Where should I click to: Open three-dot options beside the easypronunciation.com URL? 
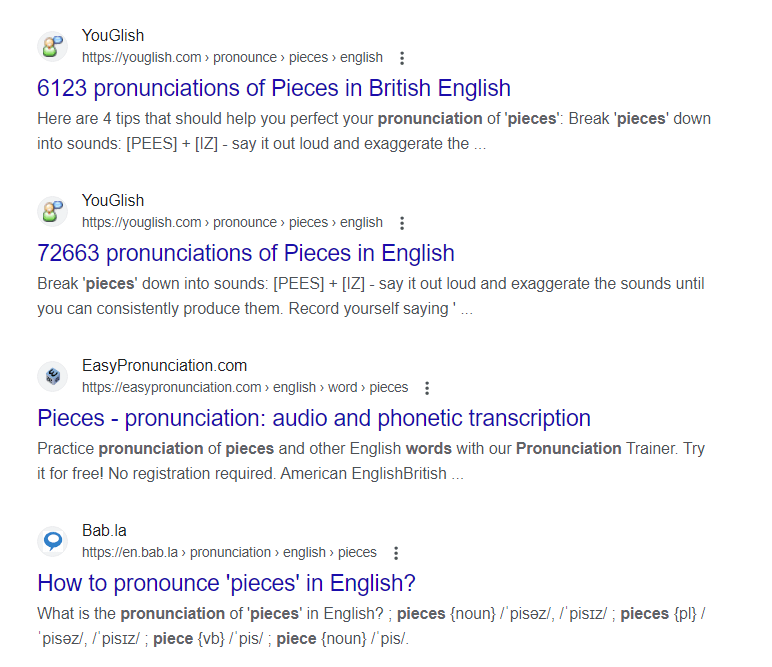[x=427, y=388]
